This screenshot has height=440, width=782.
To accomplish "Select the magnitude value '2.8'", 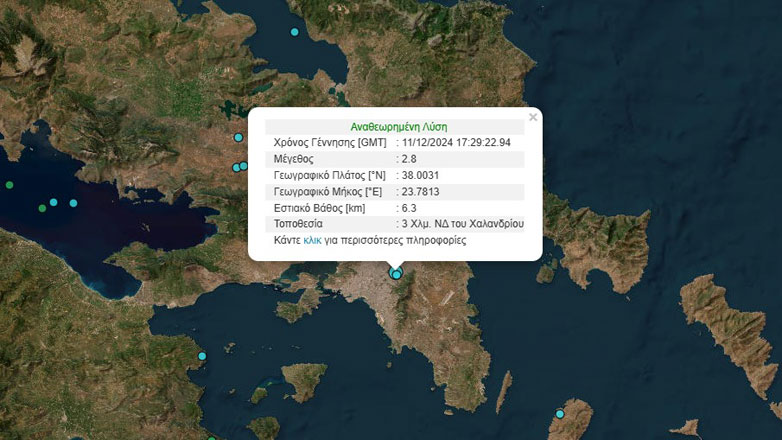I will point(409,159).
